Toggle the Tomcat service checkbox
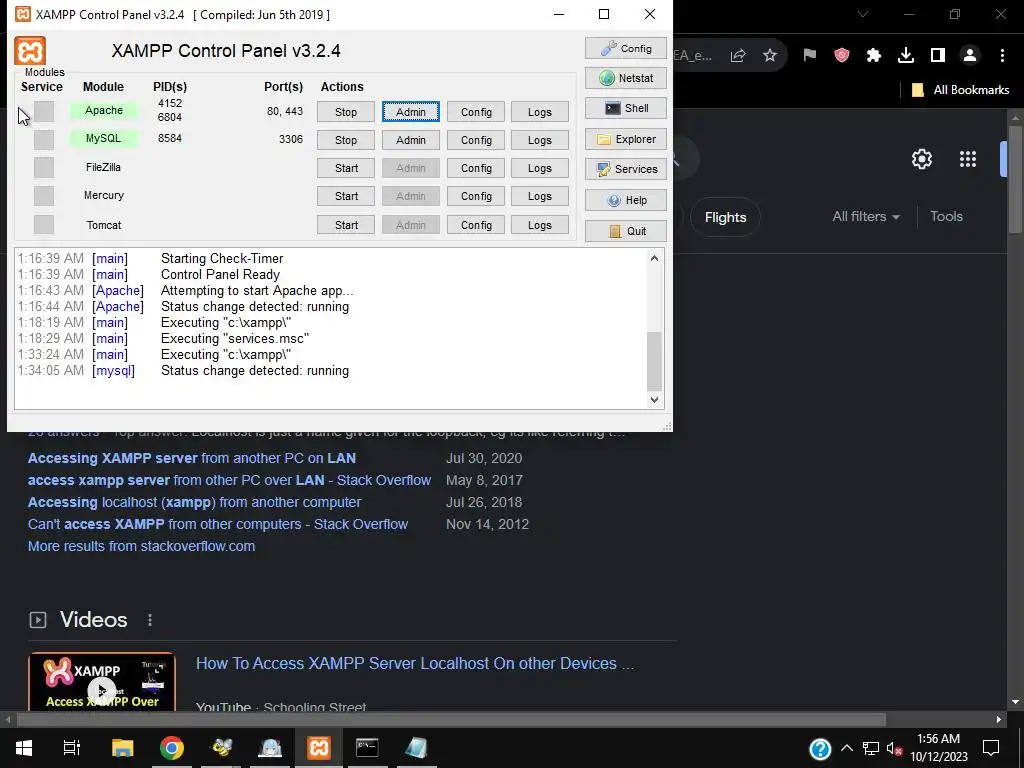This screenshot has height=768, width=1024. [44, 224]
